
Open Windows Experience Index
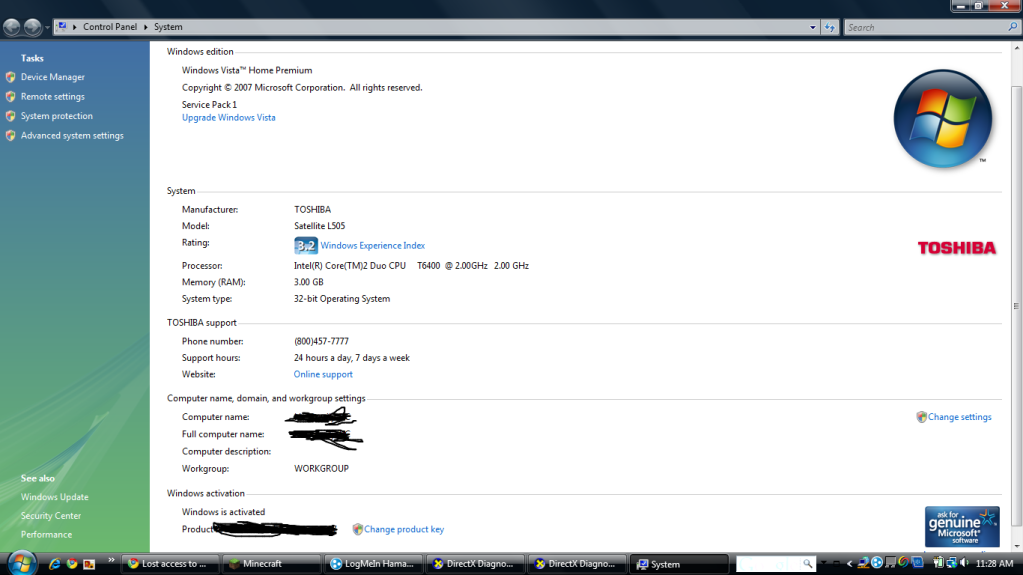coord(373,245)
